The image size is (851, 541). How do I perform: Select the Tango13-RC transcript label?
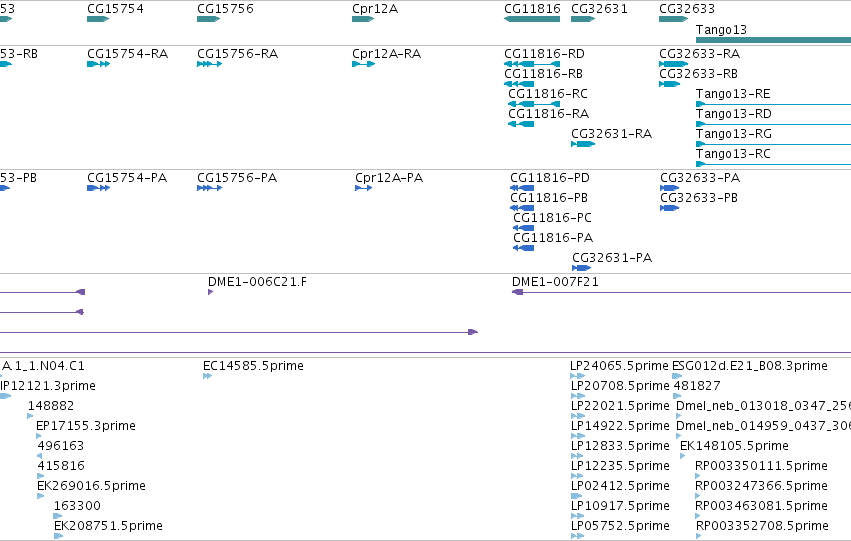tap(733, 154)
